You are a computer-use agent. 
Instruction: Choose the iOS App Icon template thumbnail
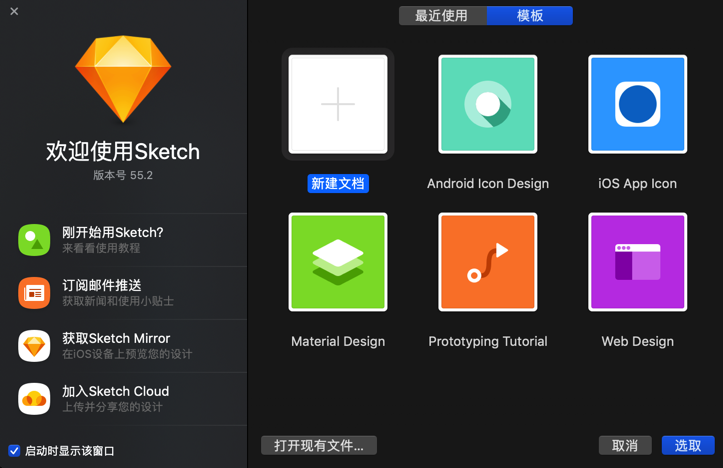tap(638, 104)
